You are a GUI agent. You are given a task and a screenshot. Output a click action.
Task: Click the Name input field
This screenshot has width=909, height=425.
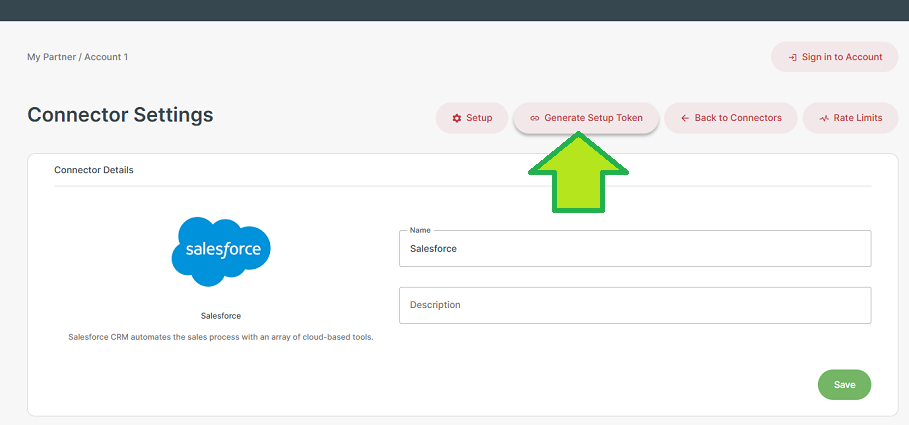click(x=635, y=249)
